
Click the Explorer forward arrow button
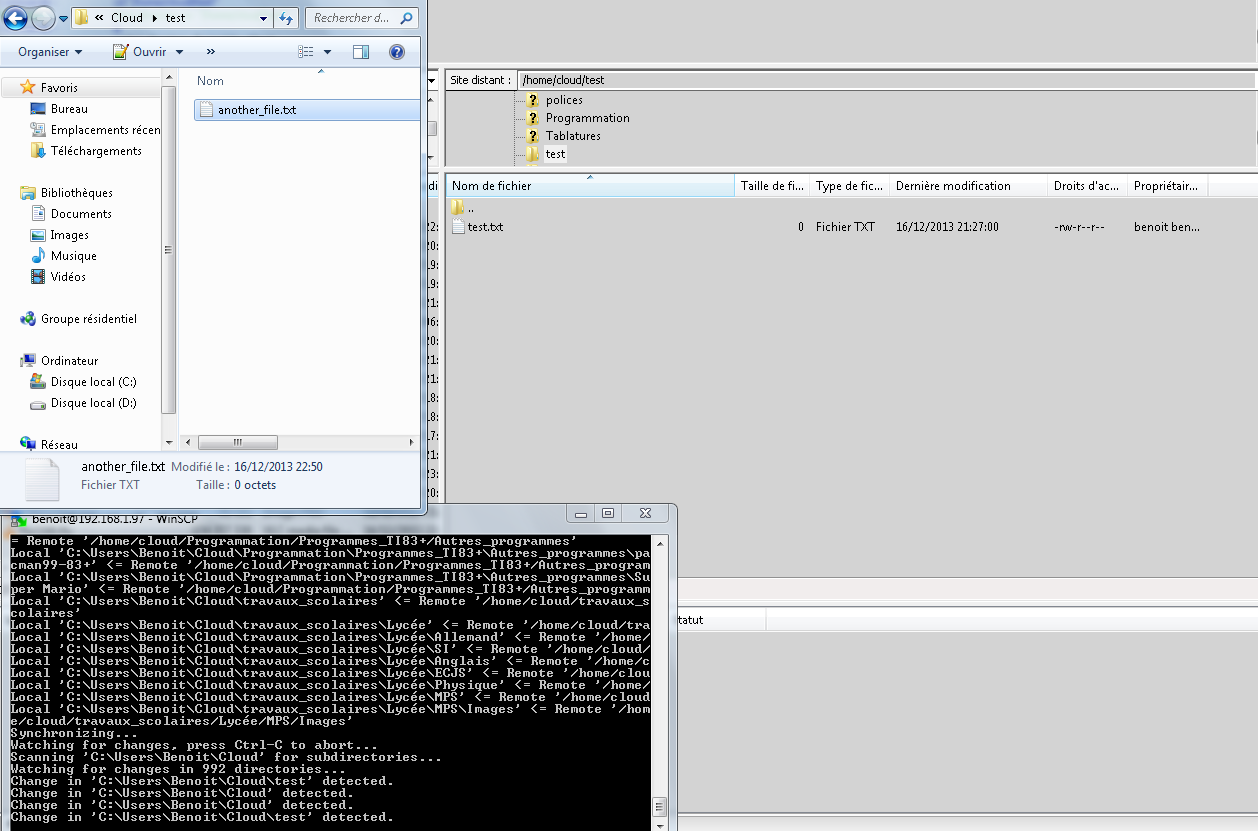[x=43, y=17]
